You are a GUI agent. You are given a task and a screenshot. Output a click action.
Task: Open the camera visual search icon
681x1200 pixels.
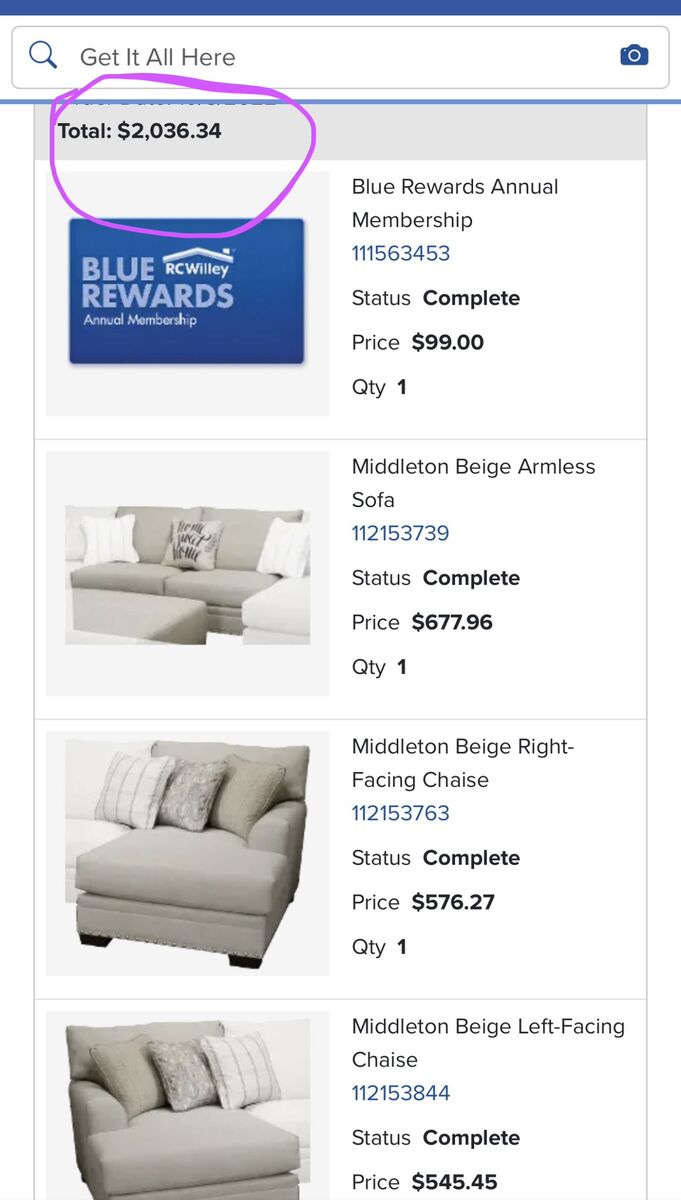pos(634,56)
